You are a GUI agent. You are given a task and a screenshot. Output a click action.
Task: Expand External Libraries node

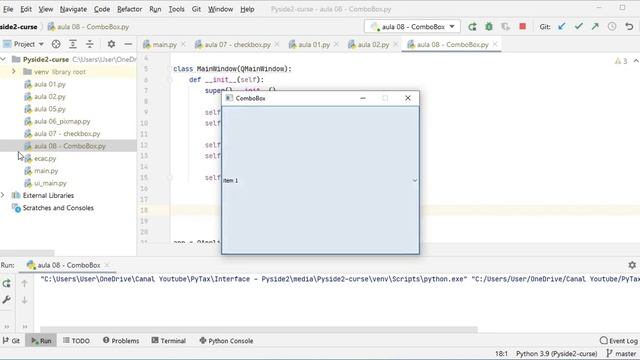pyautogui.click(x=3, y=195)
